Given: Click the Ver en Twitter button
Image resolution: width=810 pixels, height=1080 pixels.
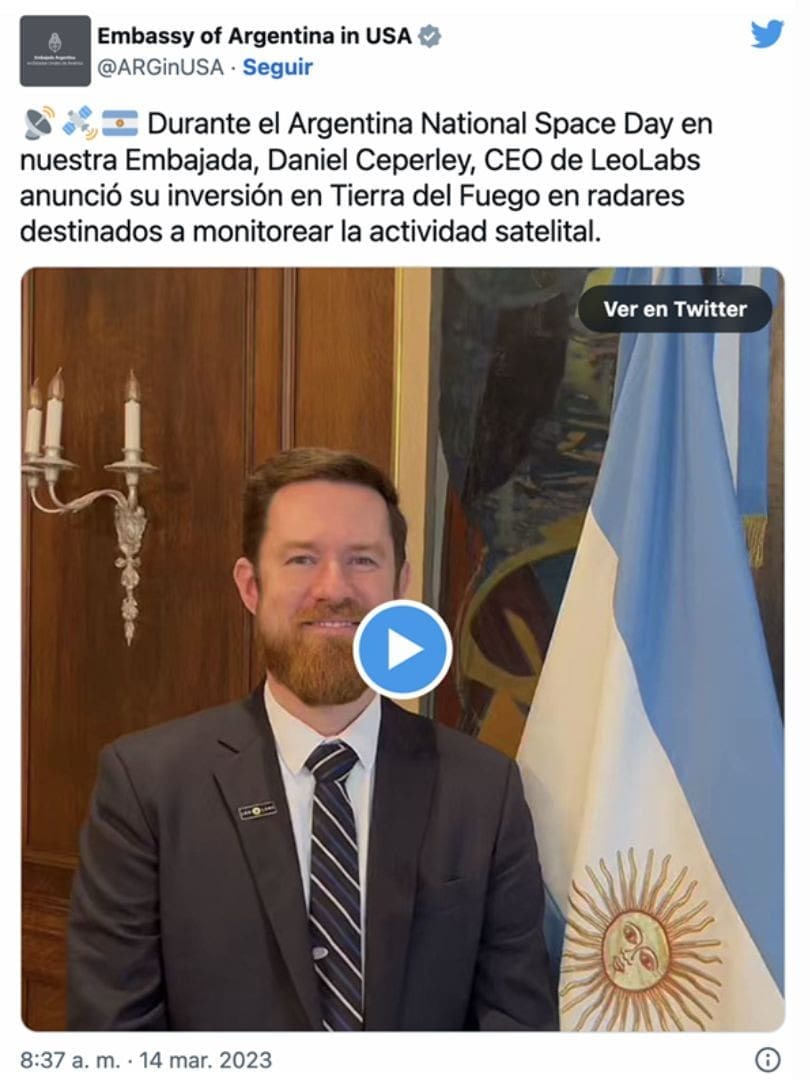Looking at the screenshot, I should (x=675, y=309).
